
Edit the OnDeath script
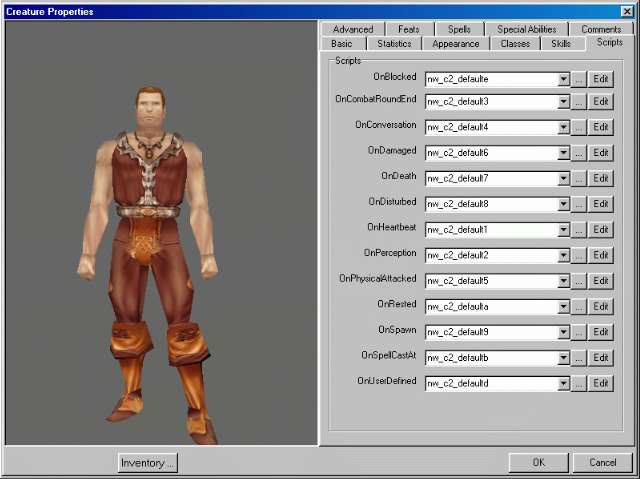601,179
